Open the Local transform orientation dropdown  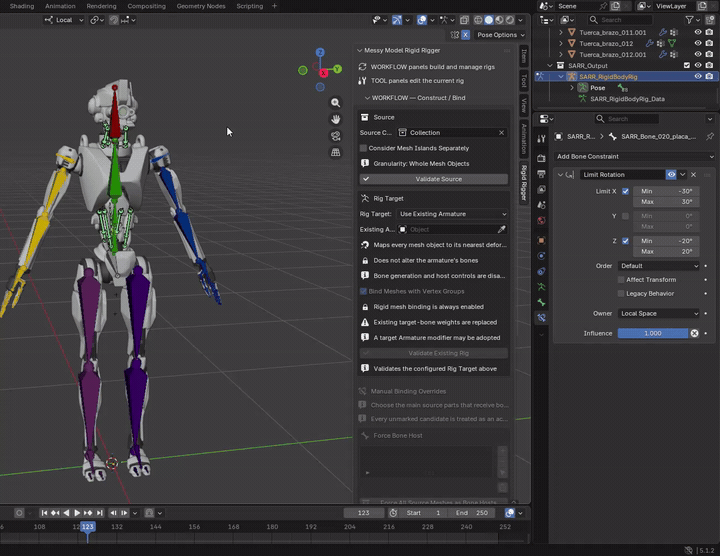tap(64, 20)
